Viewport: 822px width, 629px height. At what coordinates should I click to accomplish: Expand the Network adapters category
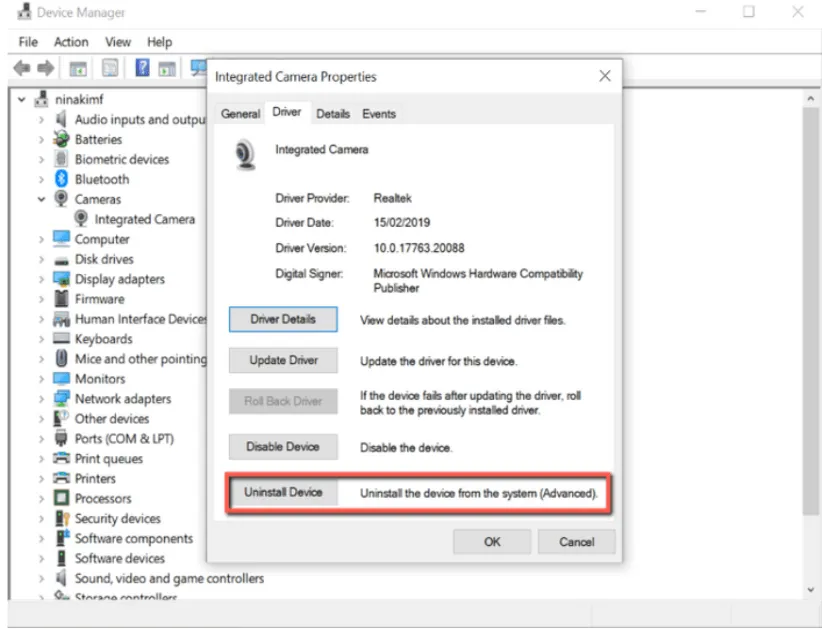tap(41, 399)
